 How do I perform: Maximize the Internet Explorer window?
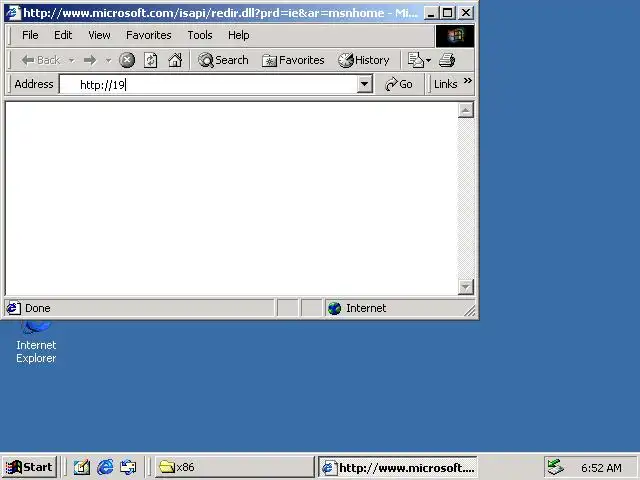tap(447, 13)
